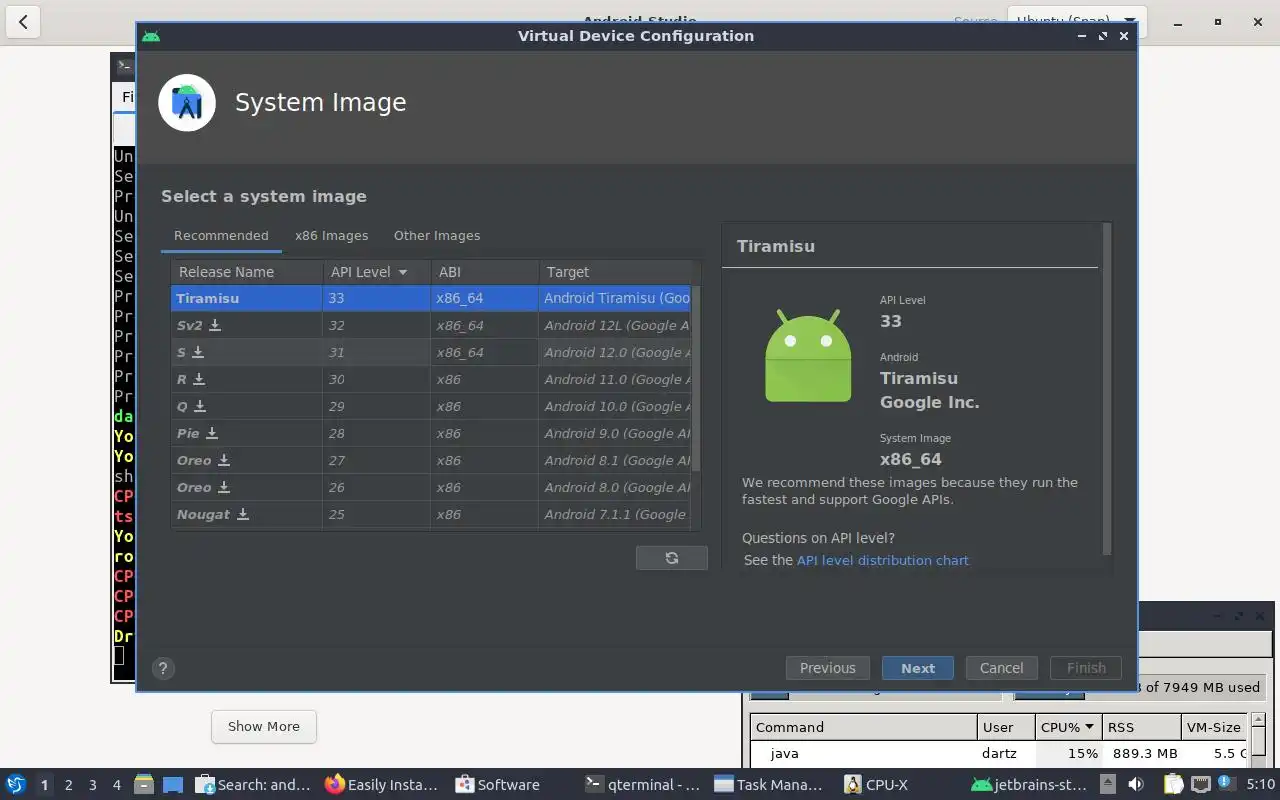1280x800 pixels.
Task: Click the network tray icon
Action: point(1201,784)
